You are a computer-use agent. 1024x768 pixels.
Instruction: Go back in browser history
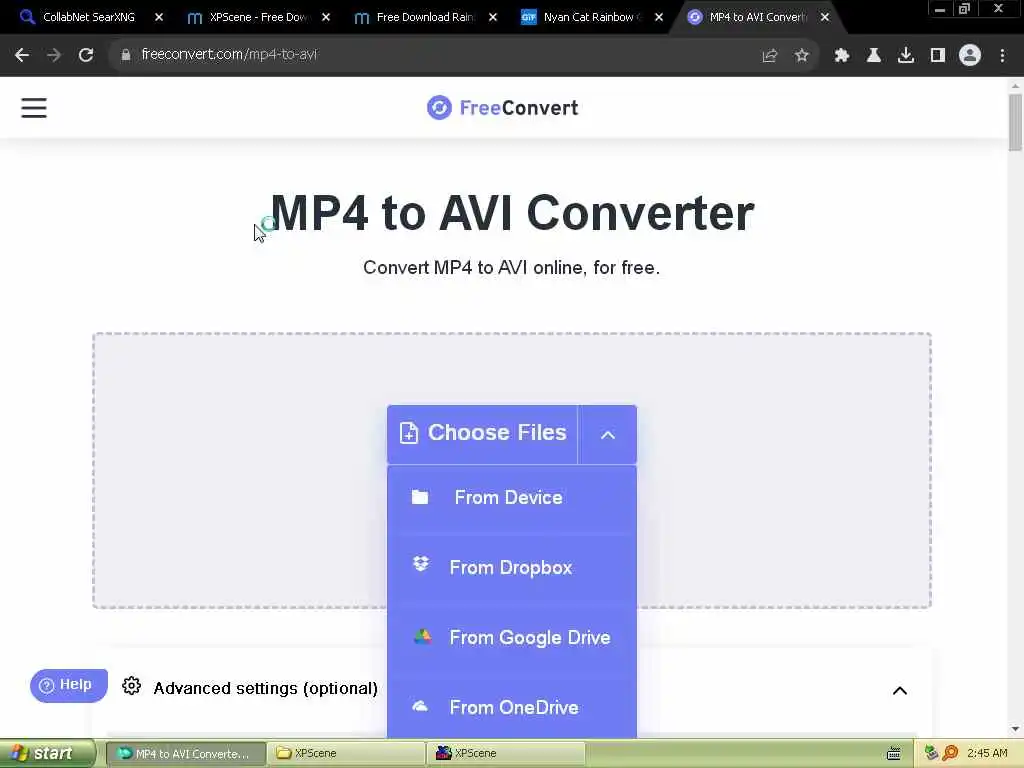(x=22, y=55)
